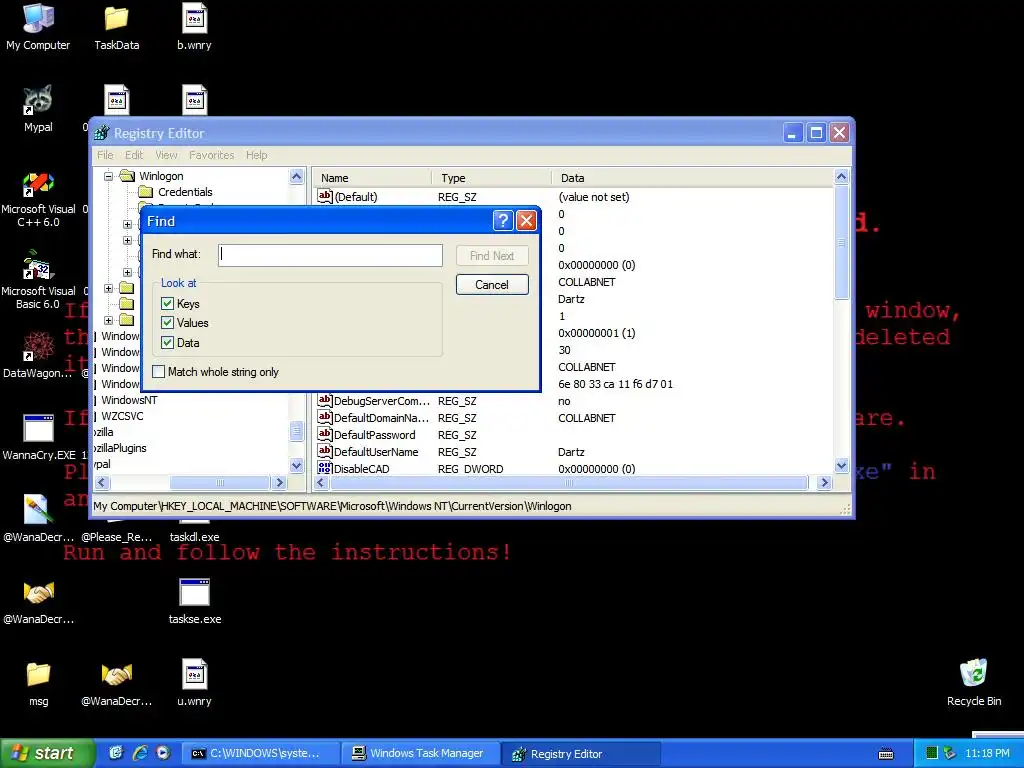This screenshot has height=768, width=1024.
Task: Select the DisableCAD DWORD value icon
Action: 325,468
